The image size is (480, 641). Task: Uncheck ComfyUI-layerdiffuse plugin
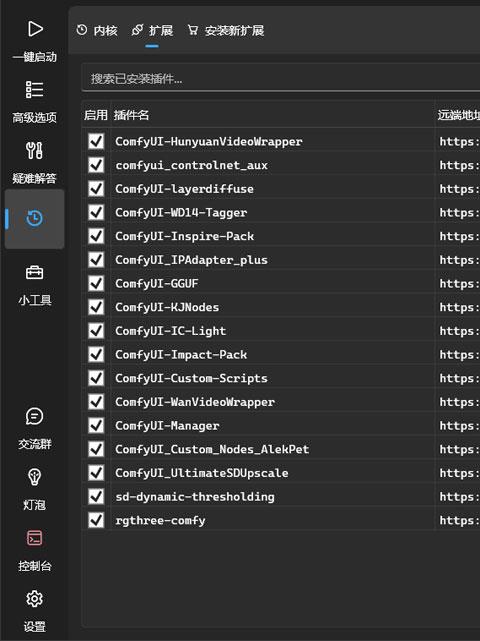click(96, 189)
